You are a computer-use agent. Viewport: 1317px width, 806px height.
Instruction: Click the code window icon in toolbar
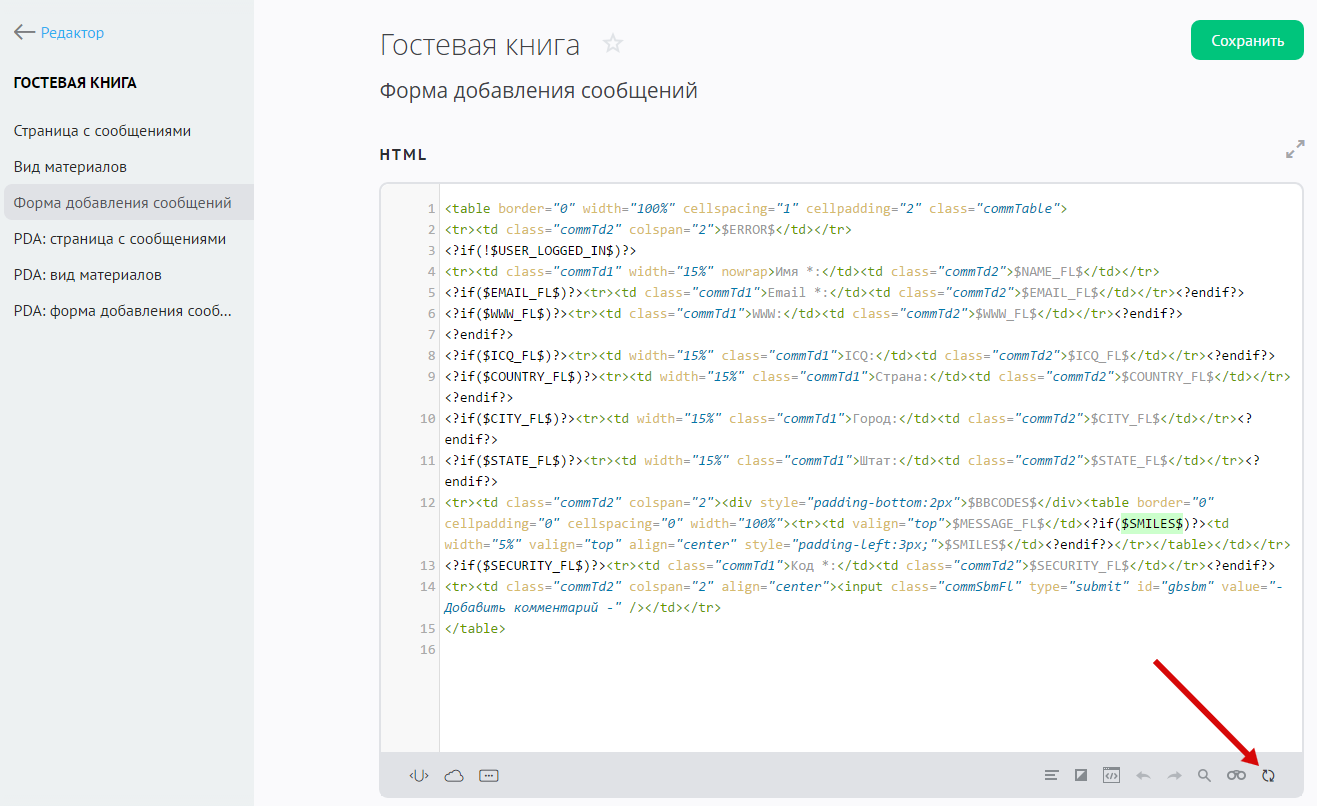(x=1111, y=775)
